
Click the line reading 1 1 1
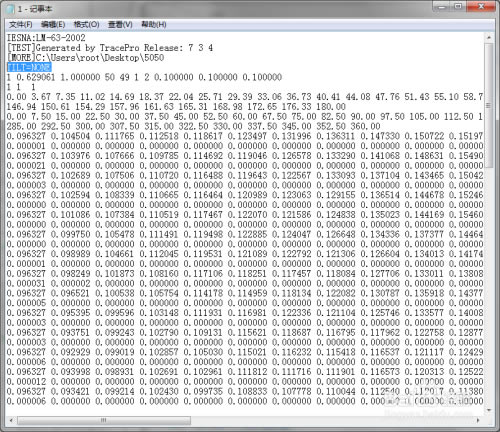21,87
